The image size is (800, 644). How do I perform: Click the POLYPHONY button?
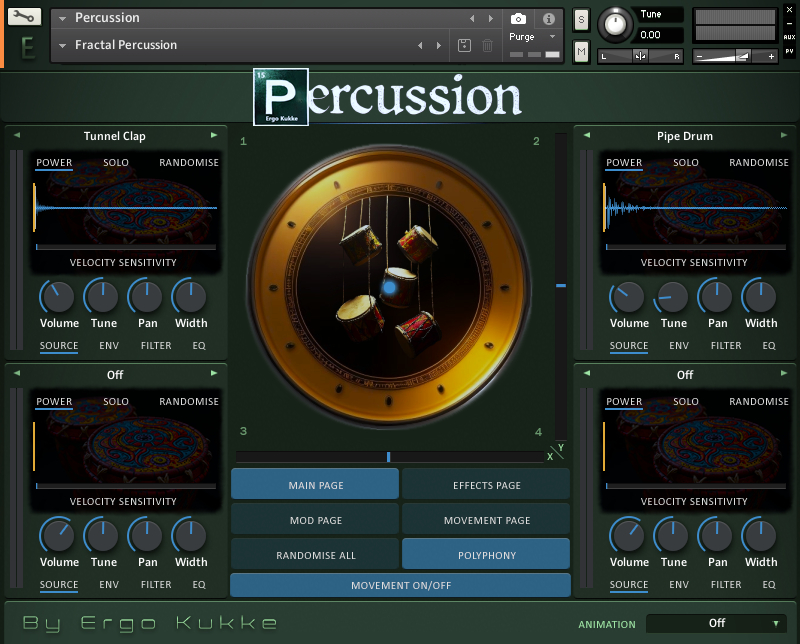click(486, 555)
